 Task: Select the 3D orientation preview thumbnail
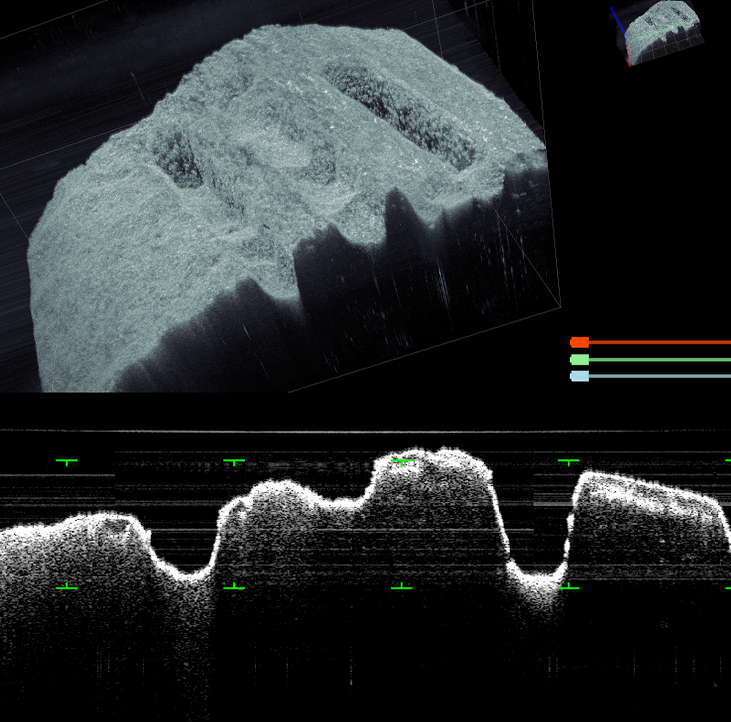(x=658, y=34)
